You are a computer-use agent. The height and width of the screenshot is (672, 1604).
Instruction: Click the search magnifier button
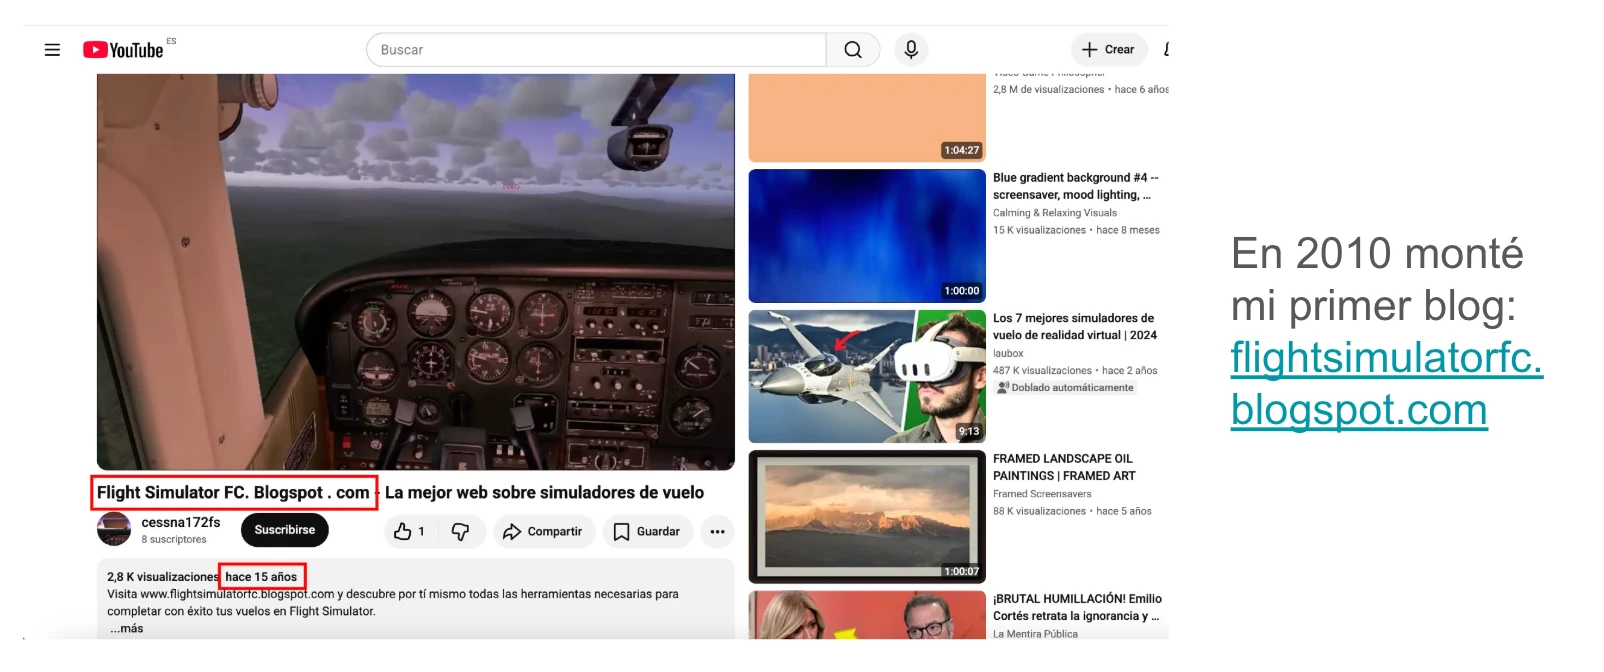click(853, 50)
